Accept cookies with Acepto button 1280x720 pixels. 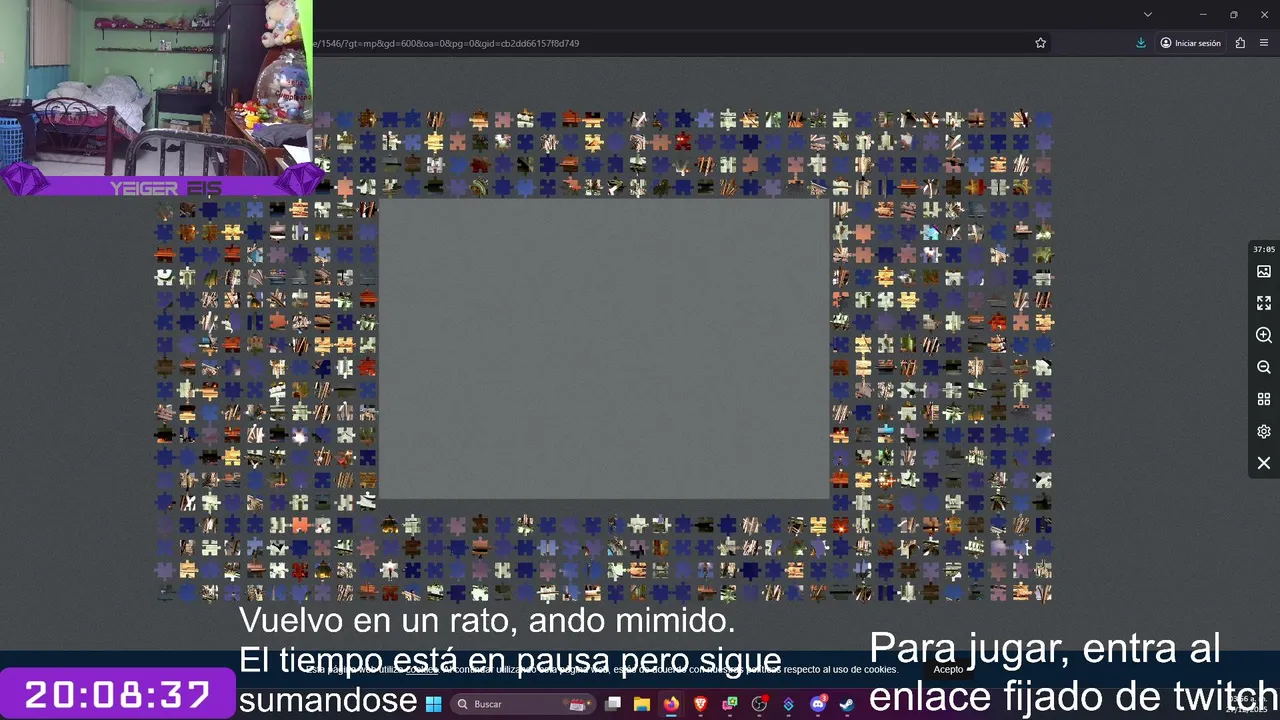948,670
